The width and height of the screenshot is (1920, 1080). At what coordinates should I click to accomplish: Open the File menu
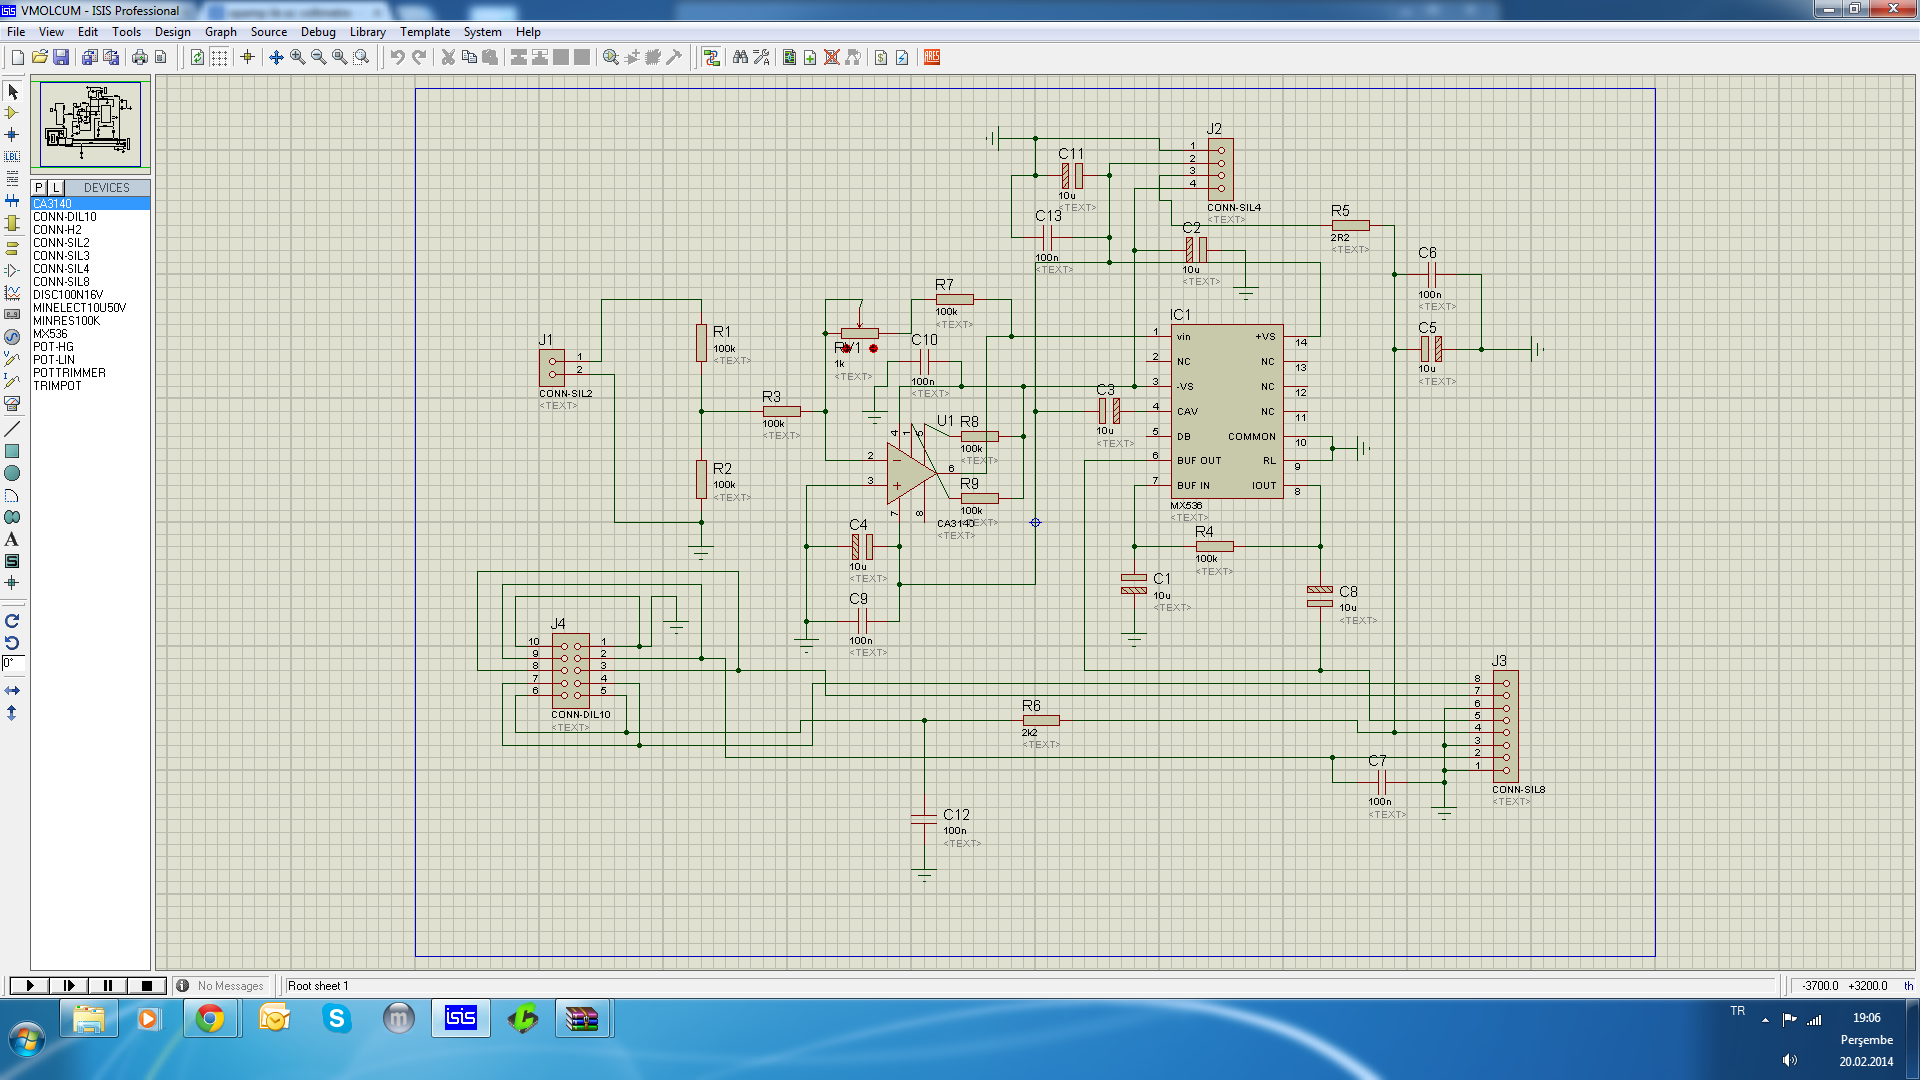coord(16,32)
